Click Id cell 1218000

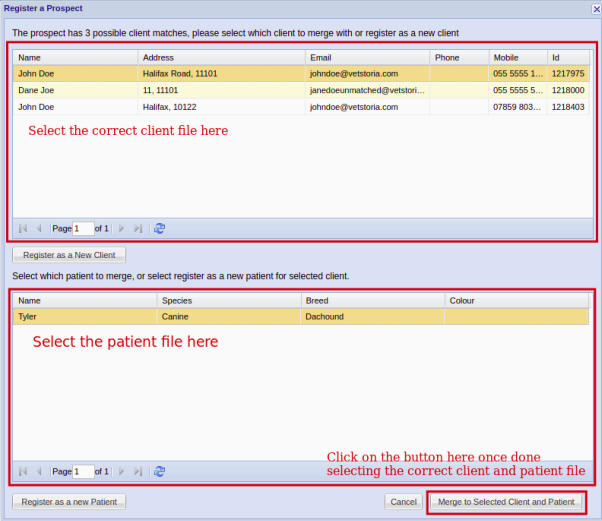point(568,90)
